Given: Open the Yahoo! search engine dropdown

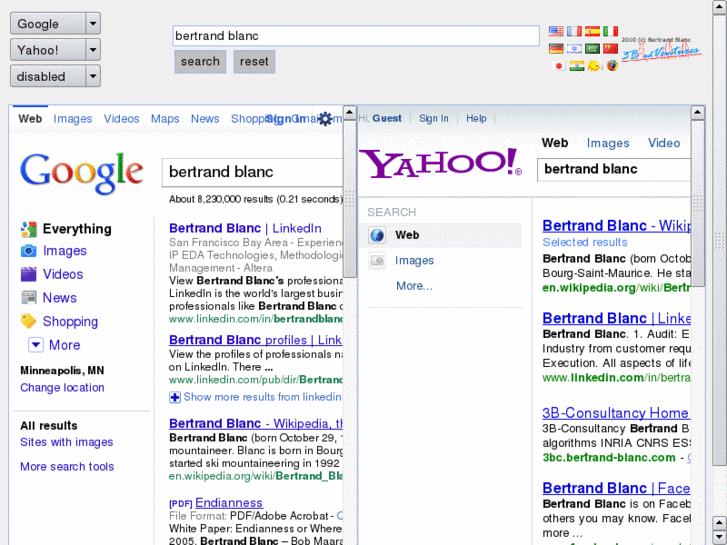Looking at the screenshot, I should tap(93, 50).
